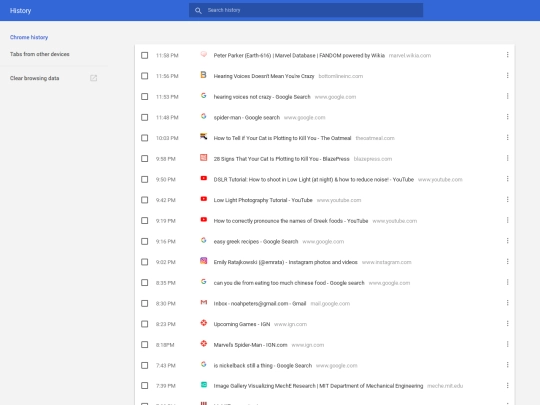The image size is (540, 405).
Task: Check the Inbox Gmail entry
Action: coord(145,303)
